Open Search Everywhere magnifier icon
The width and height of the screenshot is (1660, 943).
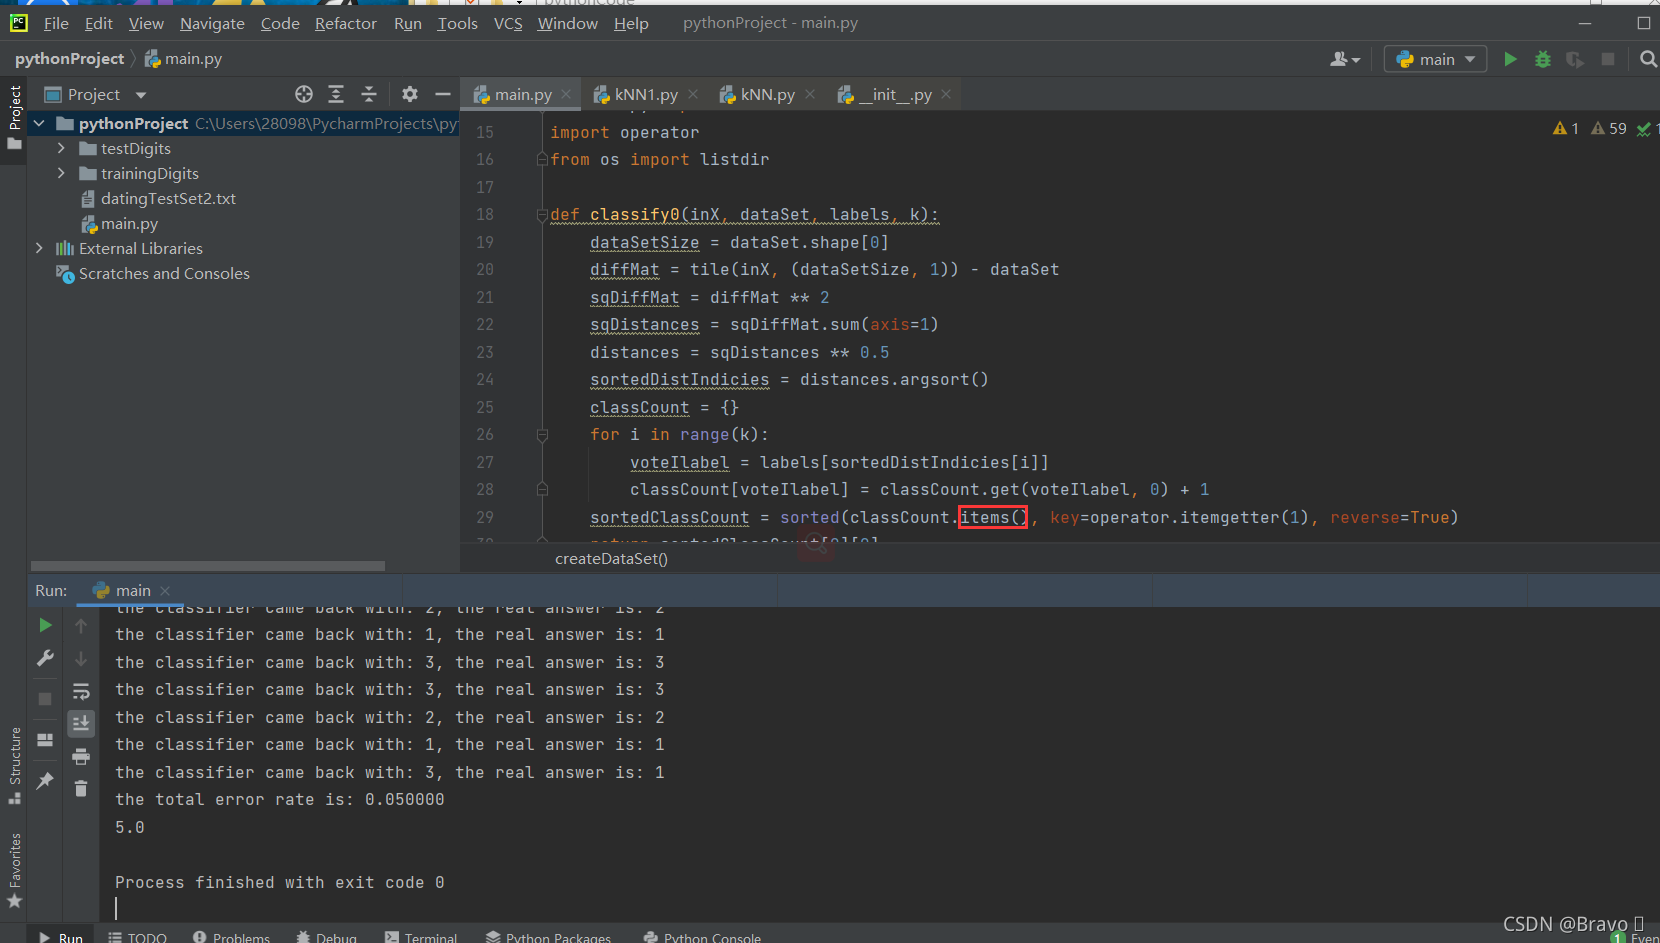[x=1649, y=59]
